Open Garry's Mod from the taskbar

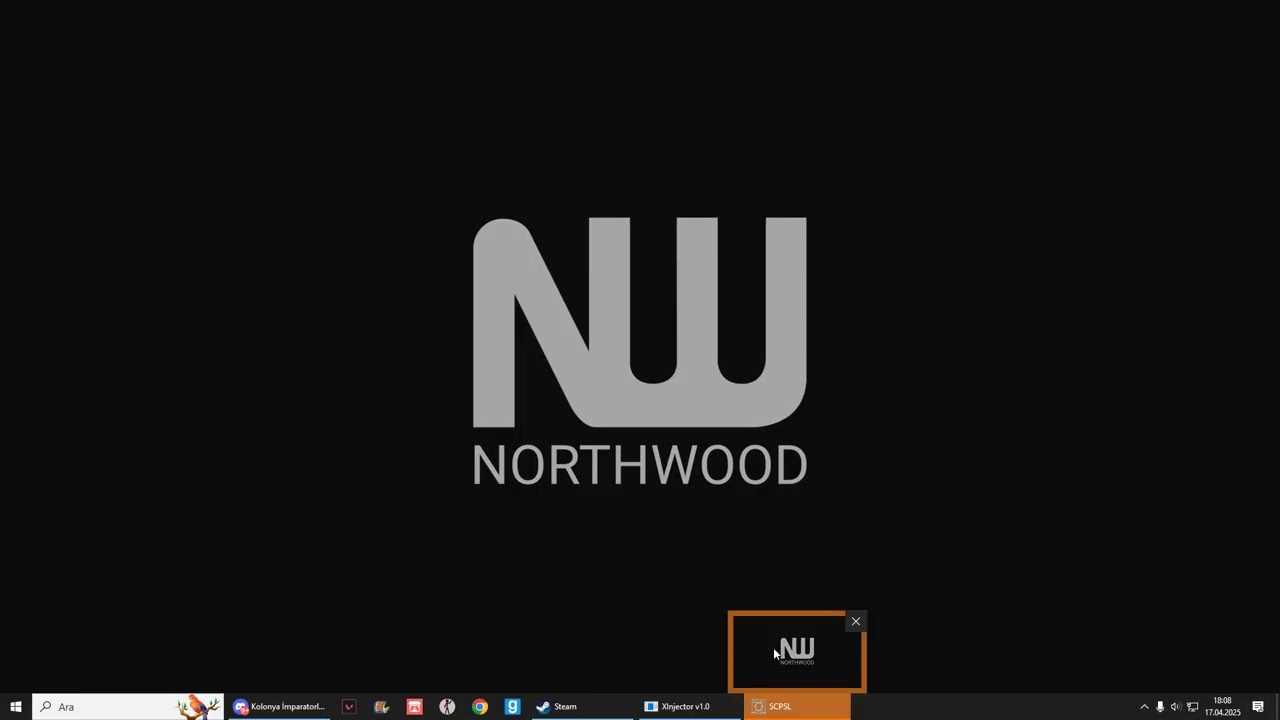click(x=513, y=707)
